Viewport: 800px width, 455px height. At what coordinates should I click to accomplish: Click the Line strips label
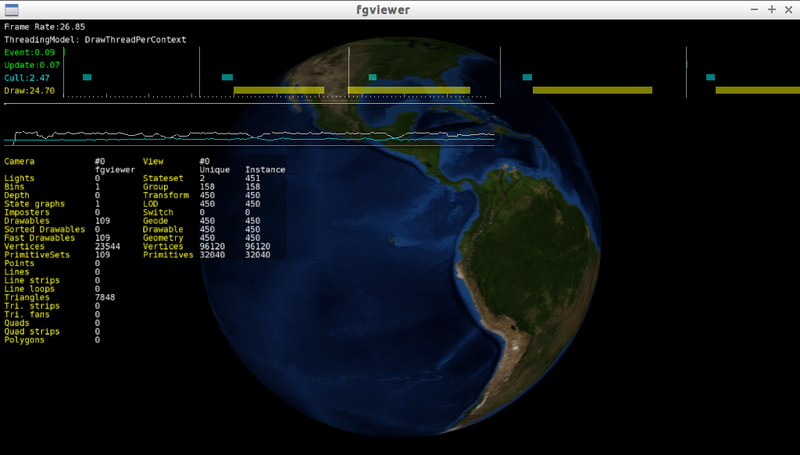(32, 281)
